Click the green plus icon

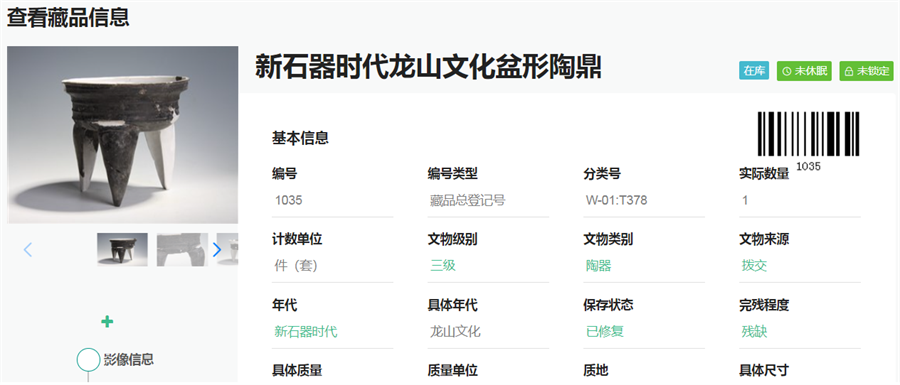[x=107, y=321]
